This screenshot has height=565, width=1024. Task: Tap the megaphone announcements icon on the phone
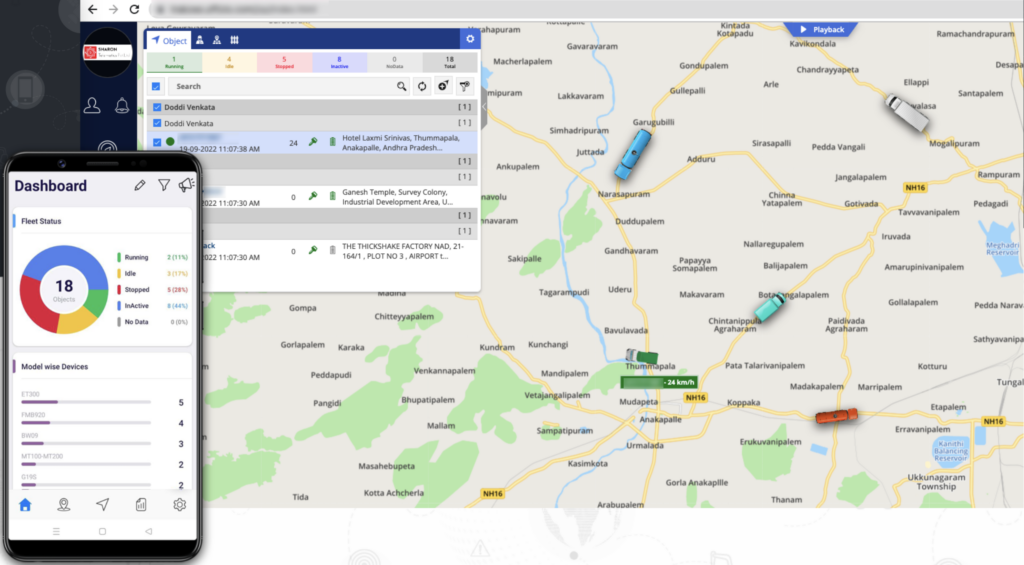coord(186,185)
